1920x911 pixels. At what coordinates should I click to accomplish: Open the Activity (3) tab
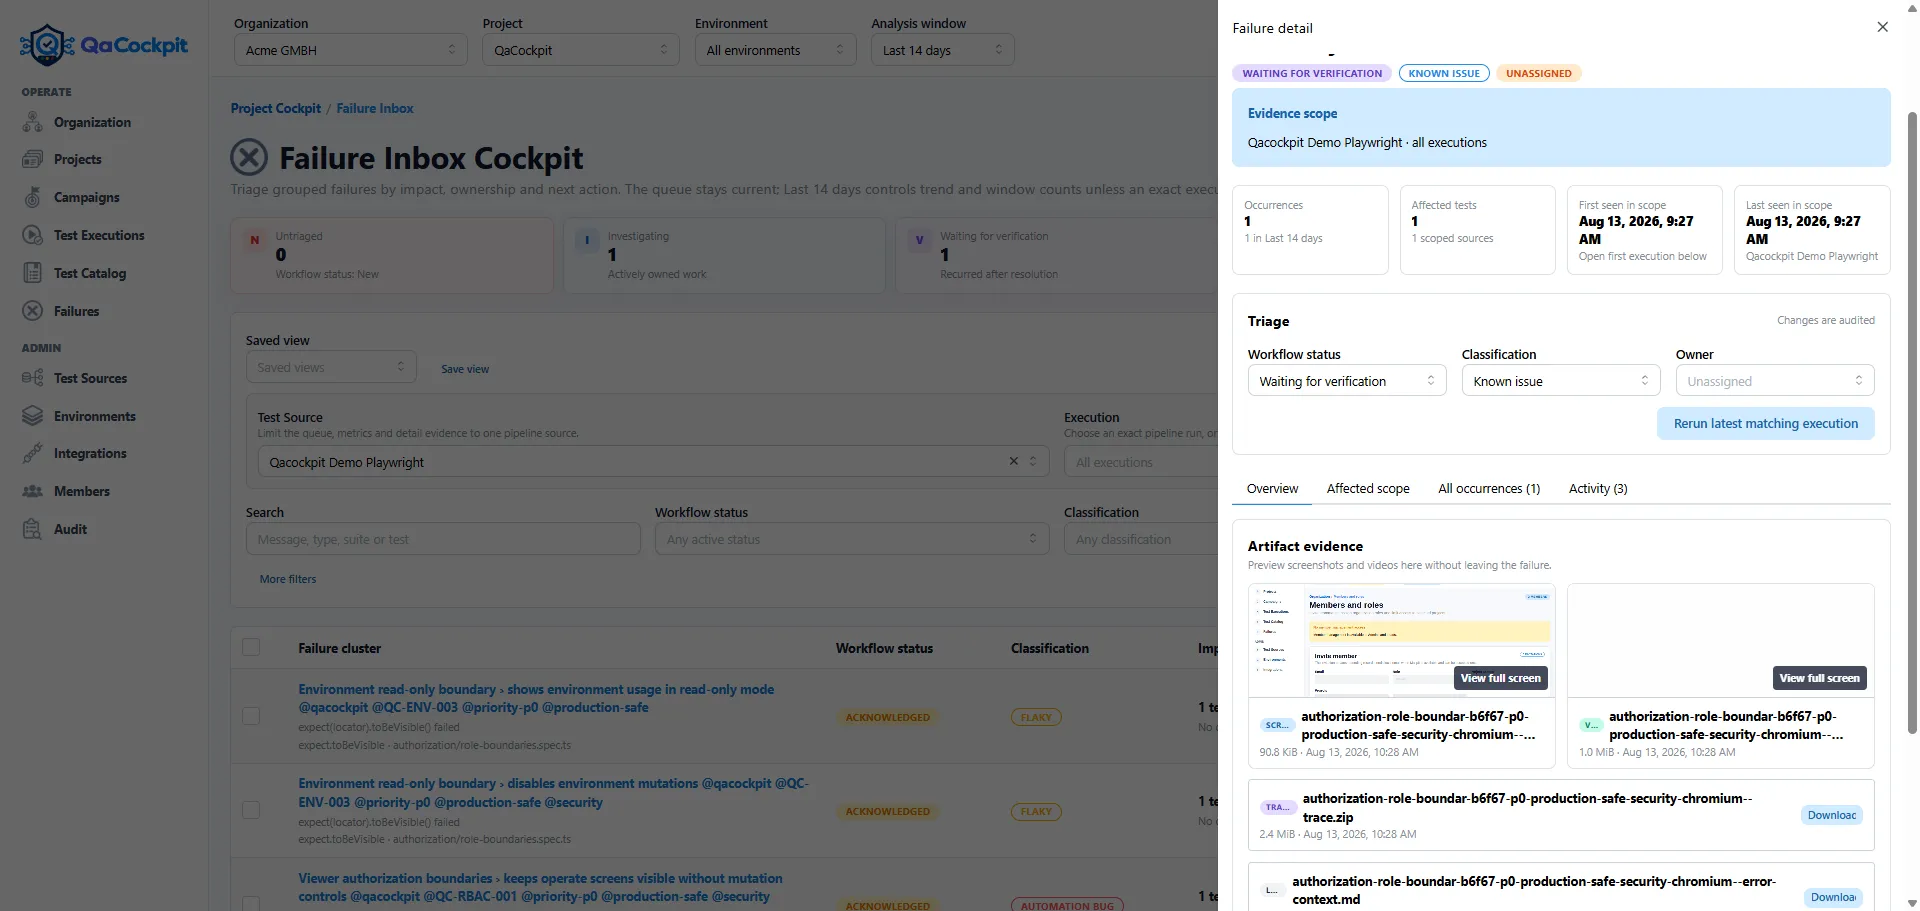tap(1598, 489)
